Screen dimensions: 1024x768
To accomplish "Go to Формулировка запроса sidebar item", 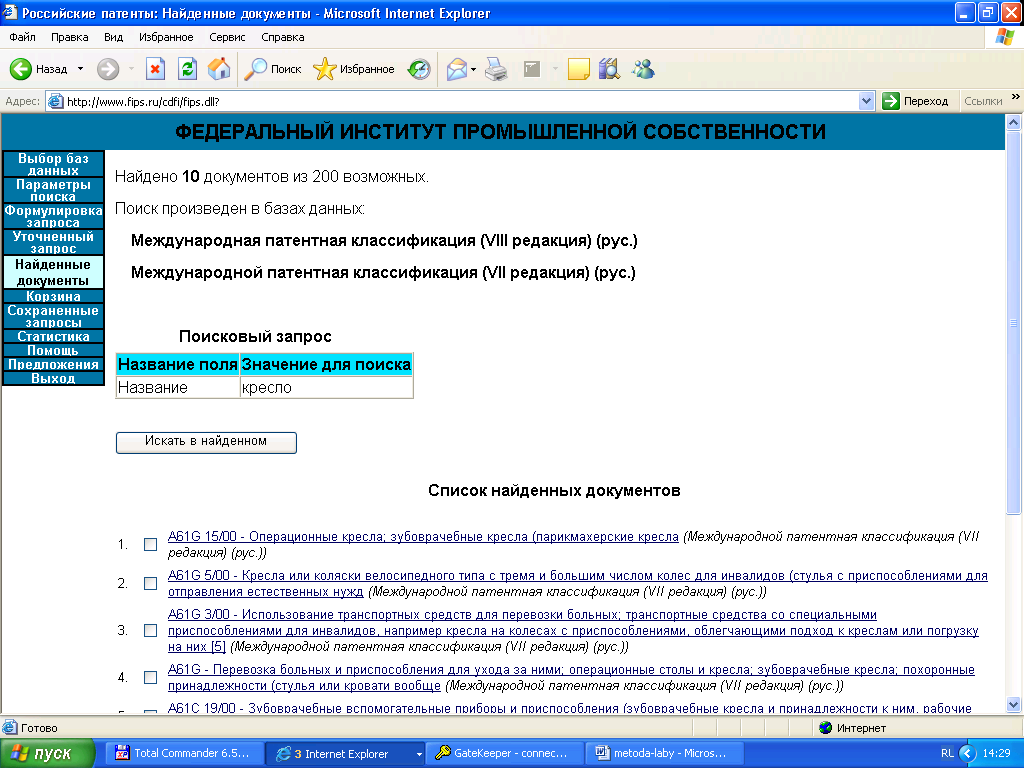I will click(x=53, y=216).
